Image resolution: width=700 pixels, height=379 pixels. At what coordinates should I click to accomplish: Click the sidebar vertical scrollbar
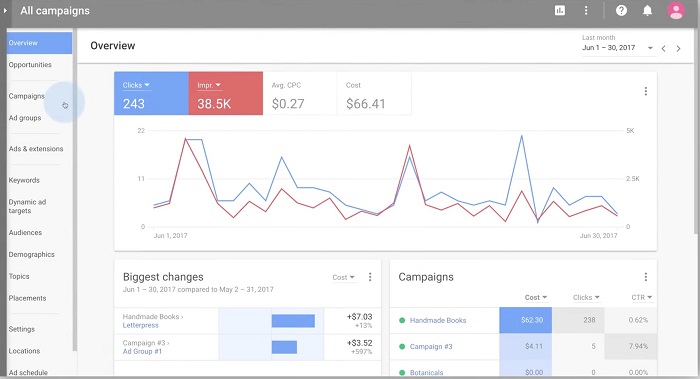[75, 190]
